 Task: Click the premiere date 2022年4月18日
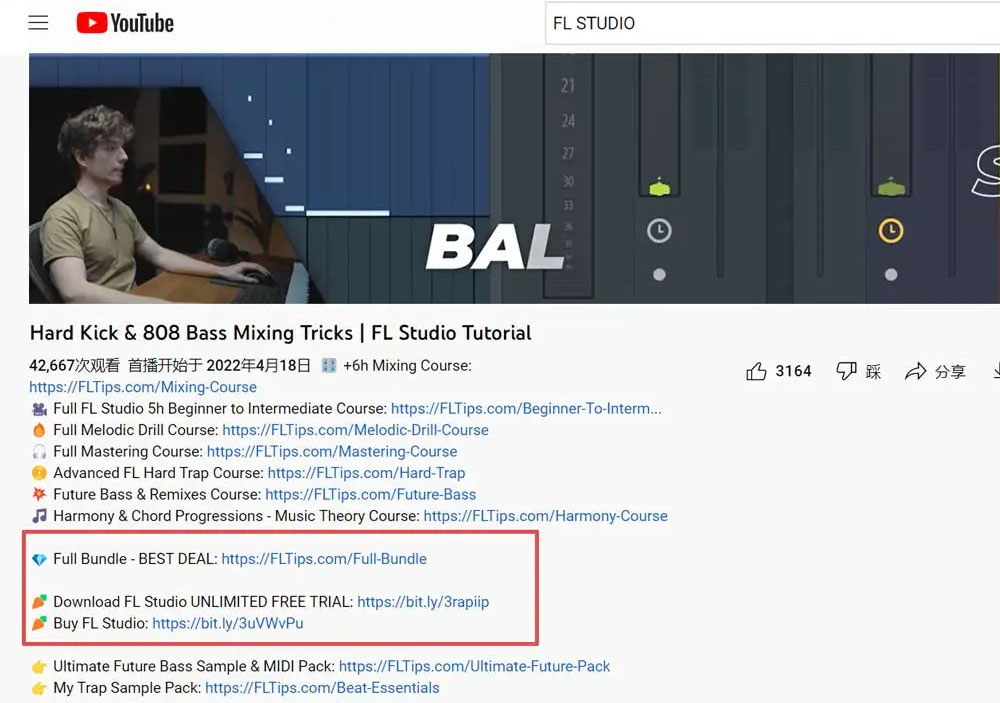click(x=258, y=366)
